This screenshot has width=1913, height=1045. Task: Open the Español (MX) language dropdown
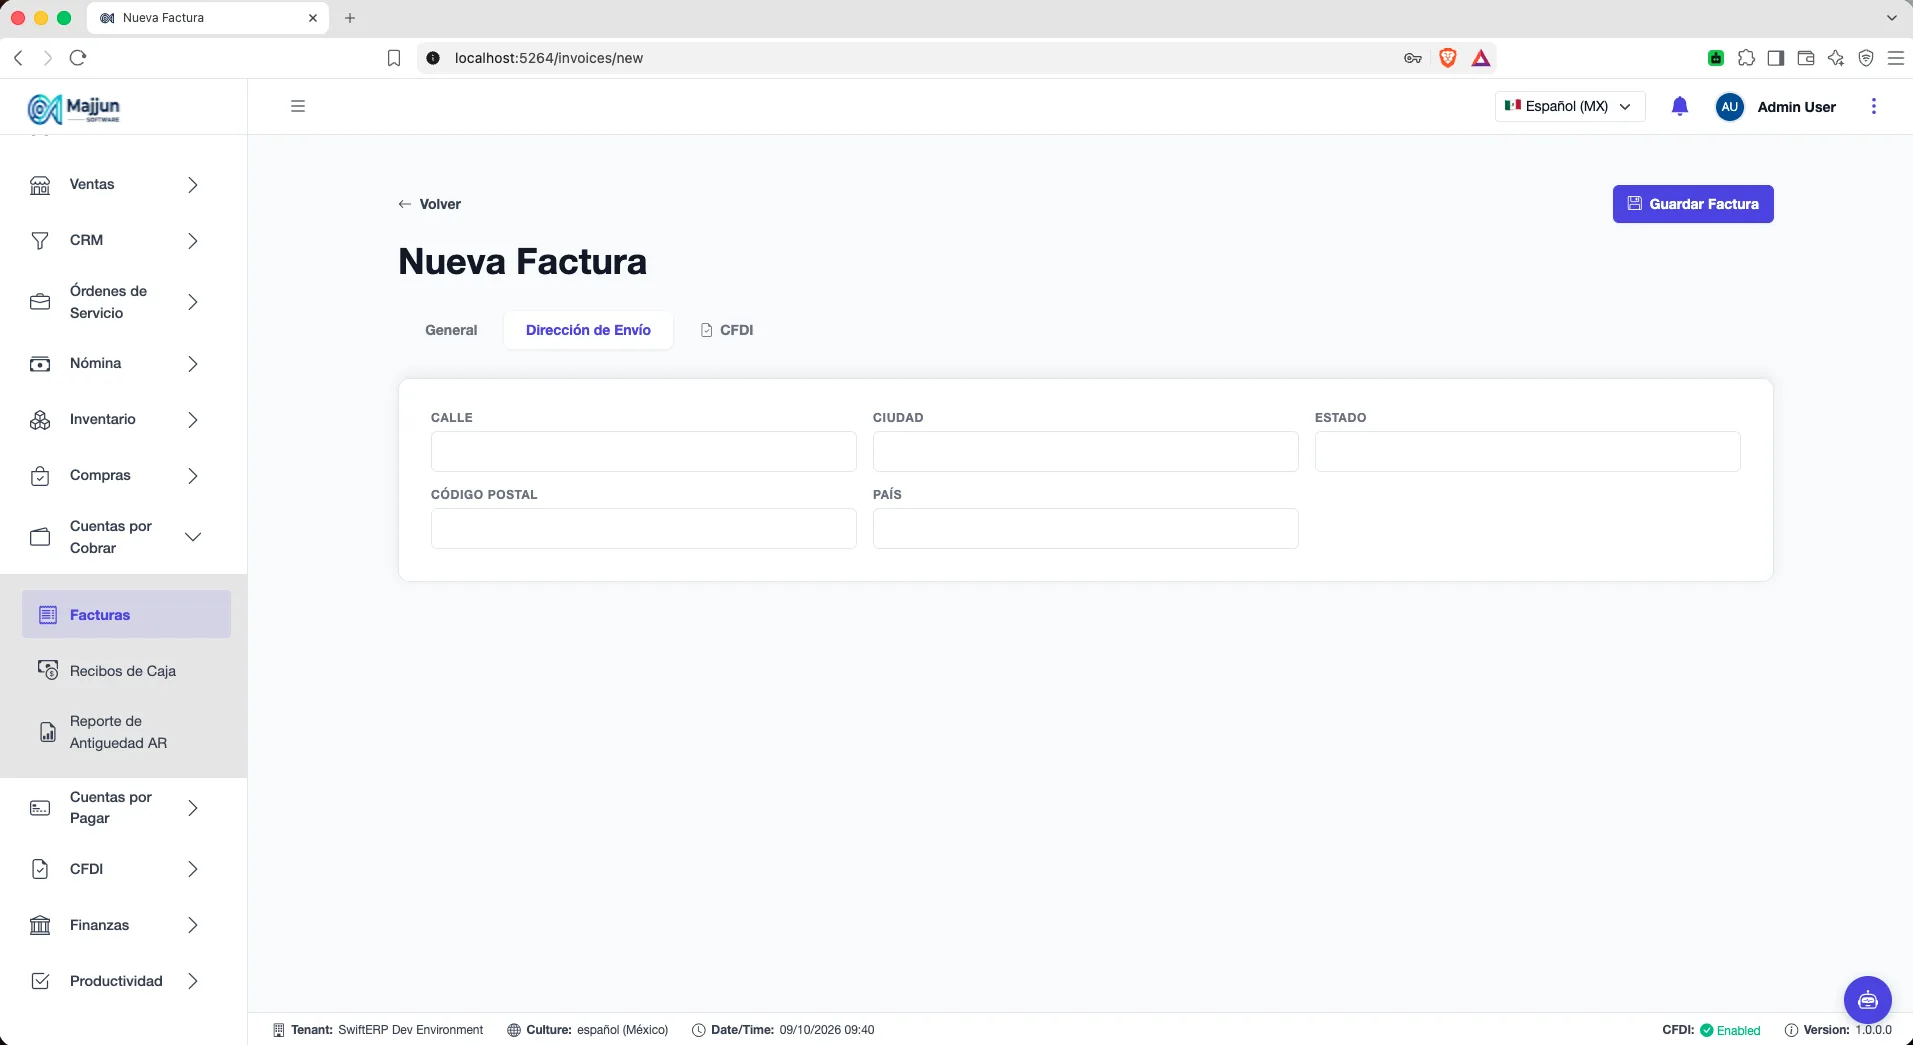(1570, 106)
